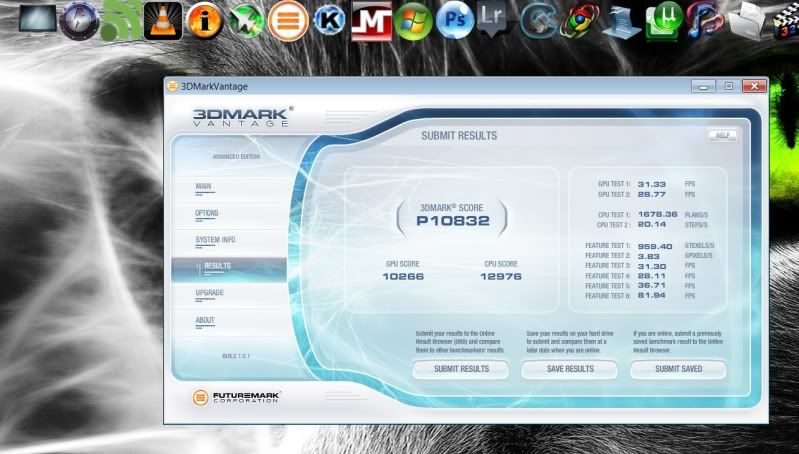Close the 3DMarkVantage window

754,87
